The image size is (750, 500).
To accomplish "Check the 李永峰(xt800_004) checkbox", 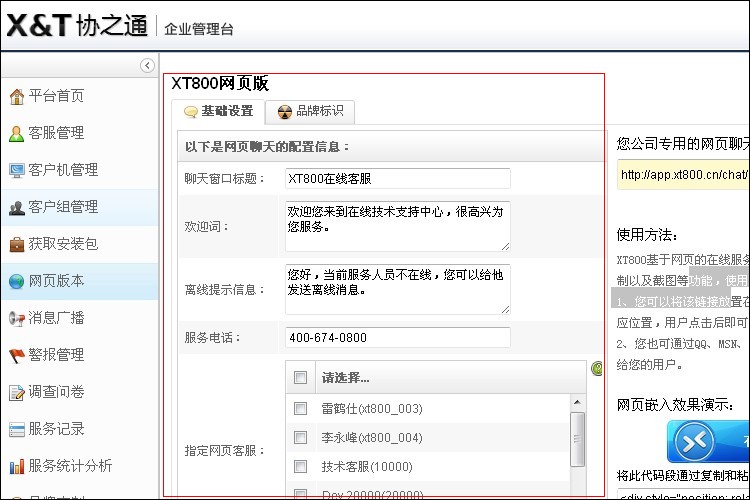I will click(x=300, y=437).
